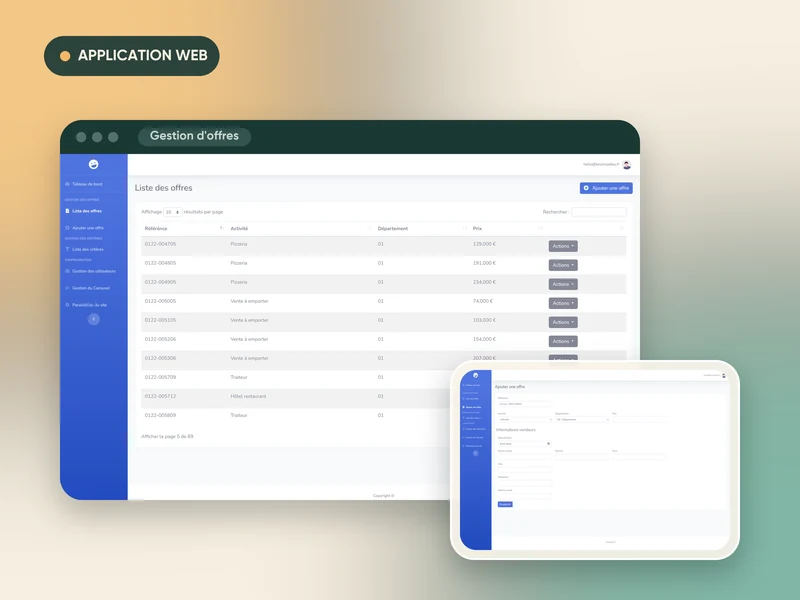
Task: Open Tableau de bord in the large window sidebar
Action: click(x=84, y=184)
